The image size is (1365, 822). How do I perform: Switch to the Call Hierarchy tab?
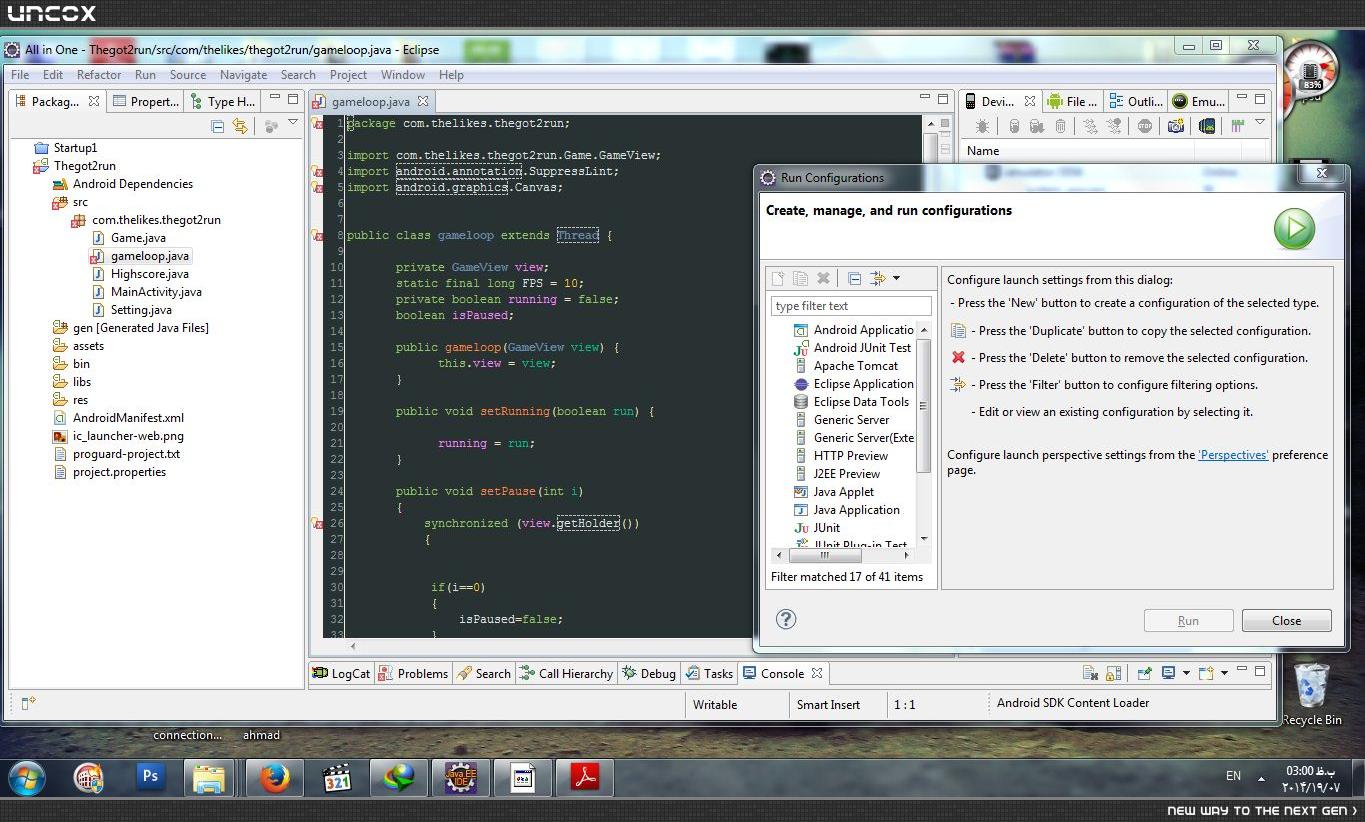566,673
